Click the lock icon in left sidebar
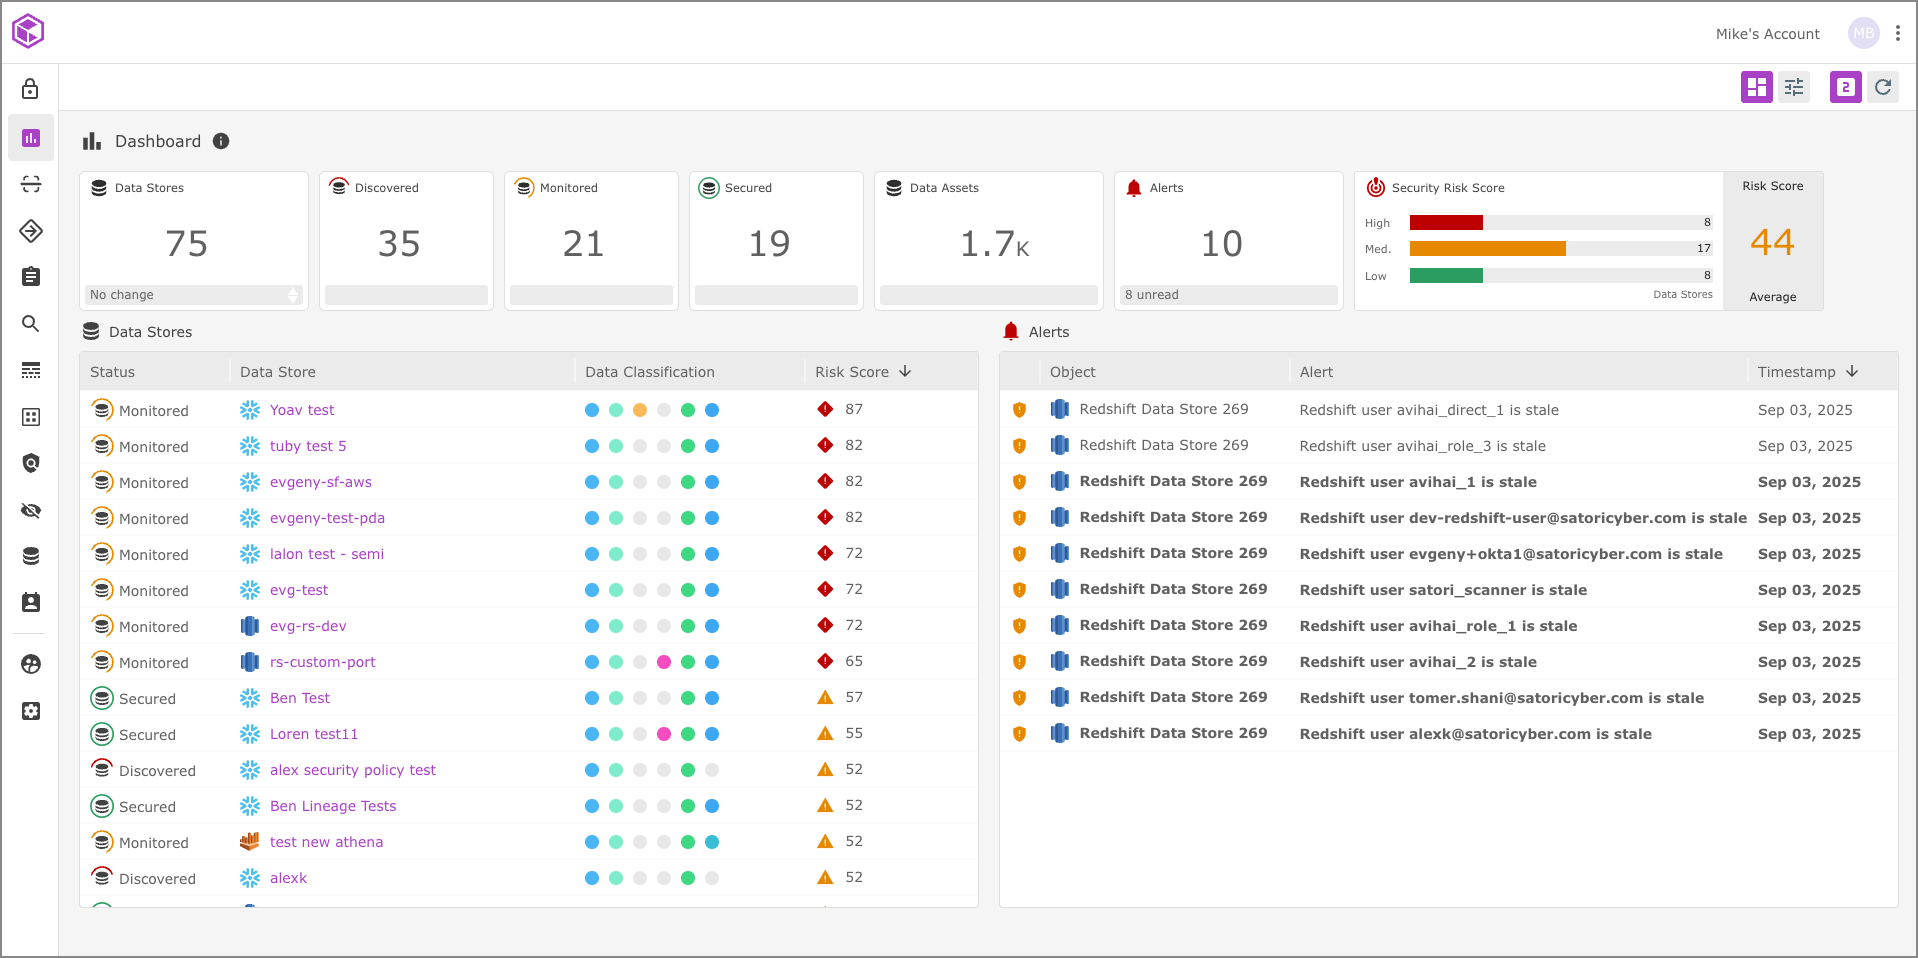The height and width of the screenshot is (958, 1918). pos(30,89)
